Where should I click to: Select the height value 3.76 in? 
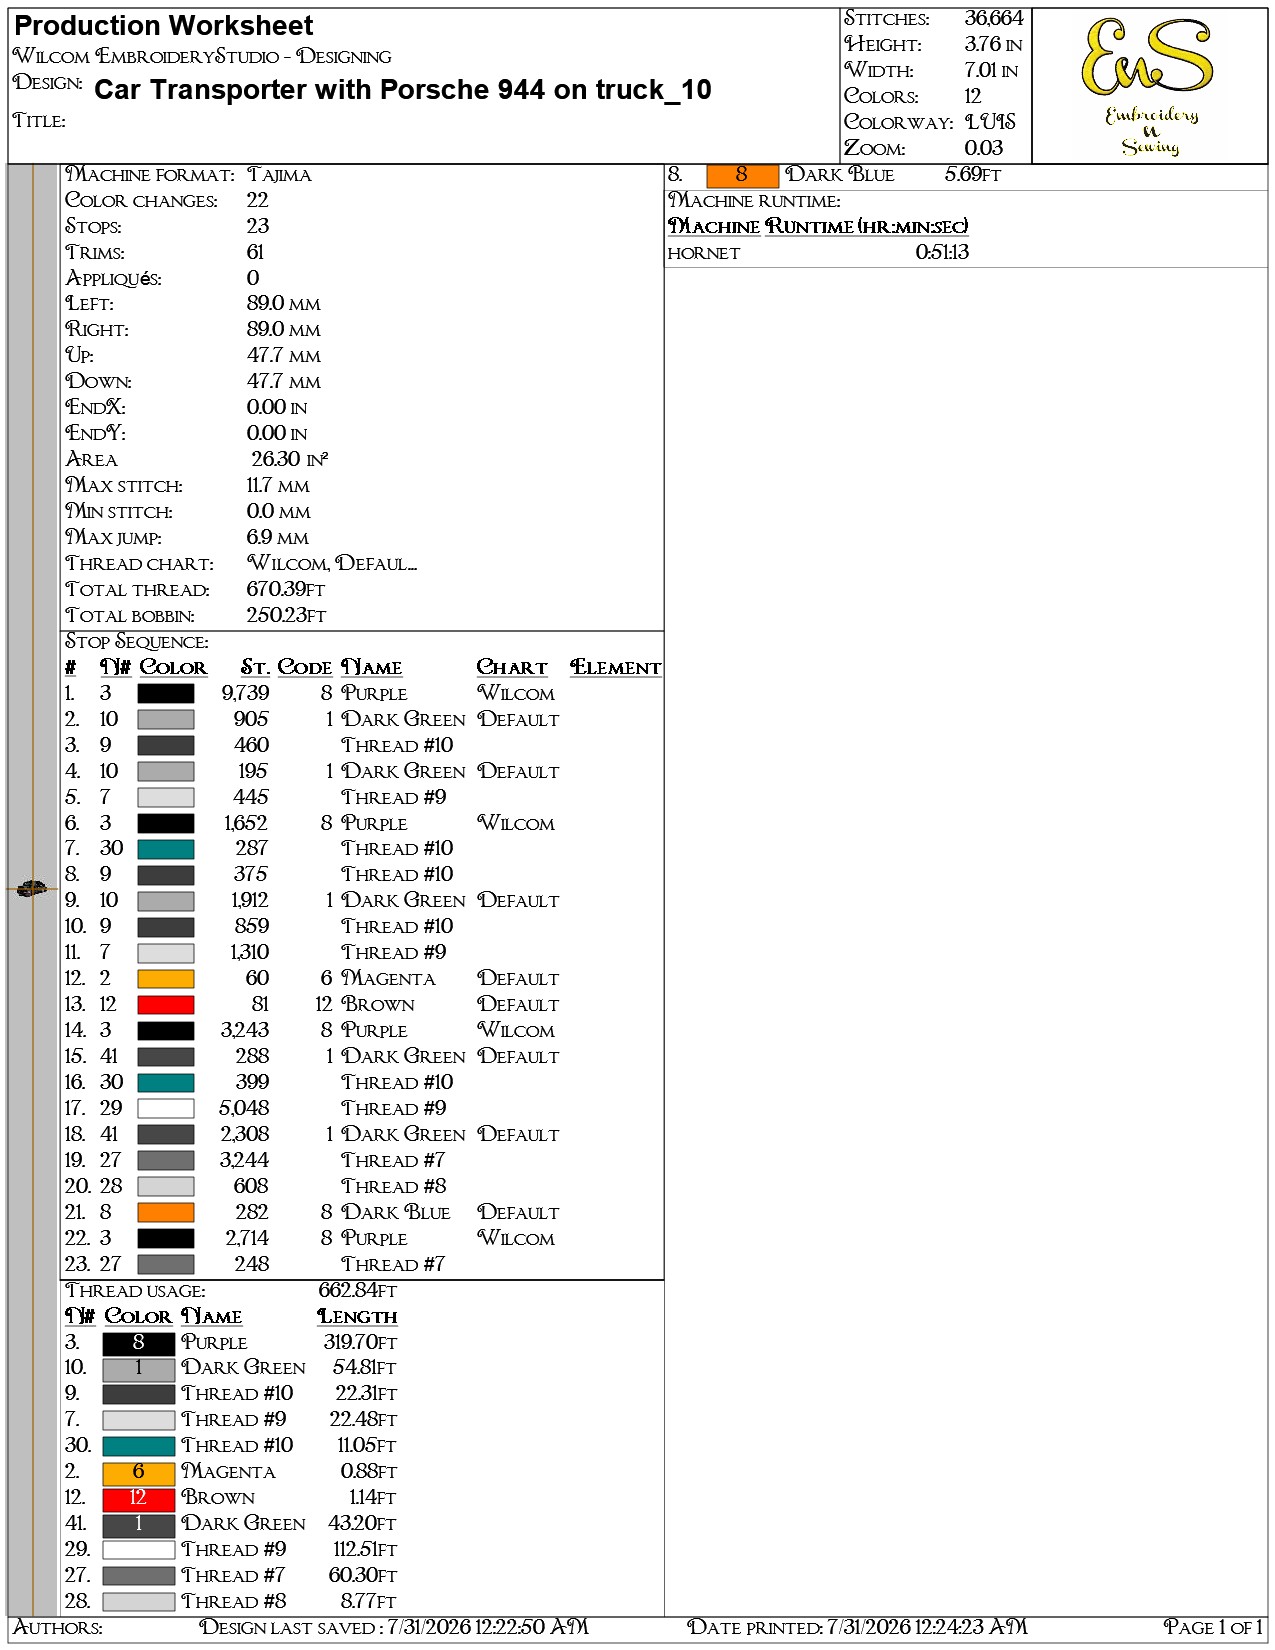(x=993, y=44)
